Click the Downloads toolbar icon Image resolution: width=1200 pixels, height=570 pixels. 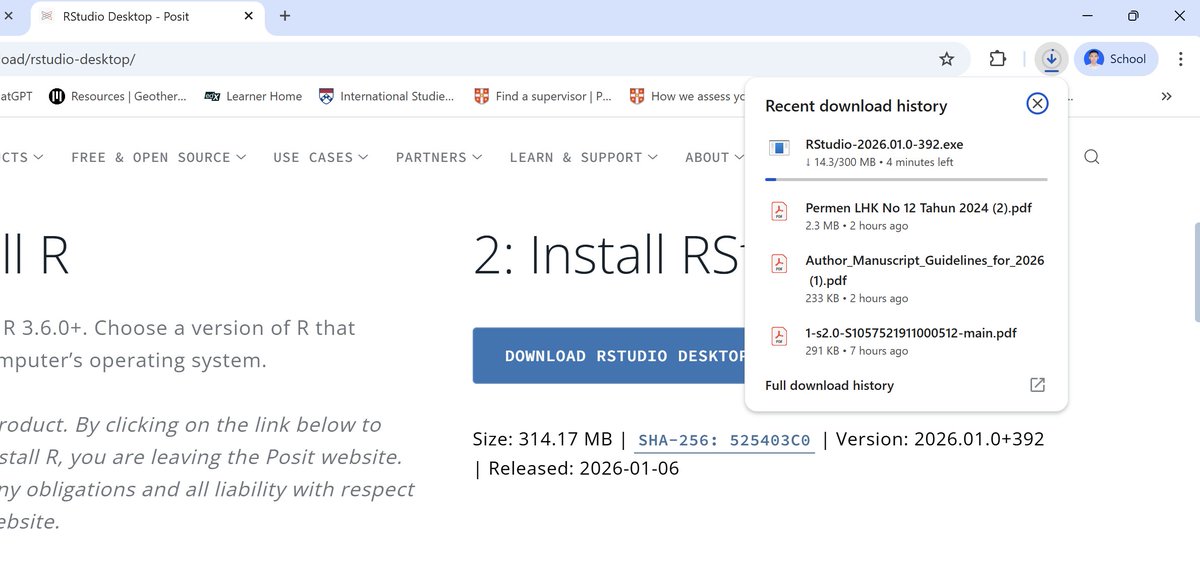(1051, 59)
